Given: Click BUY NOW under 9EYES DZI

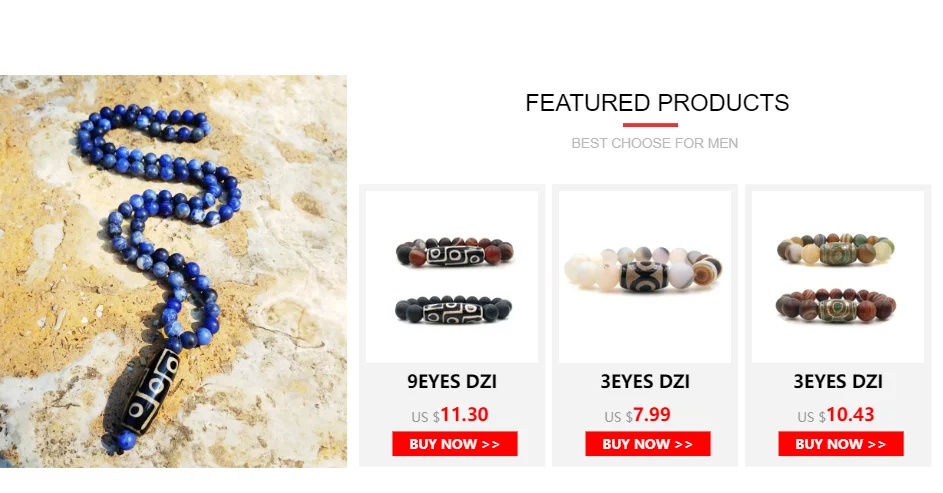Looking at the screenshot, I should [x=455, y=444].
